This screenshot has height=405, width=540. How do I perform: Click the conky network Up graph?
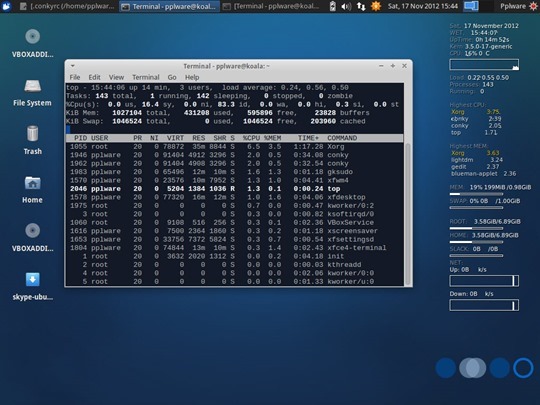[x=484, y=281]
